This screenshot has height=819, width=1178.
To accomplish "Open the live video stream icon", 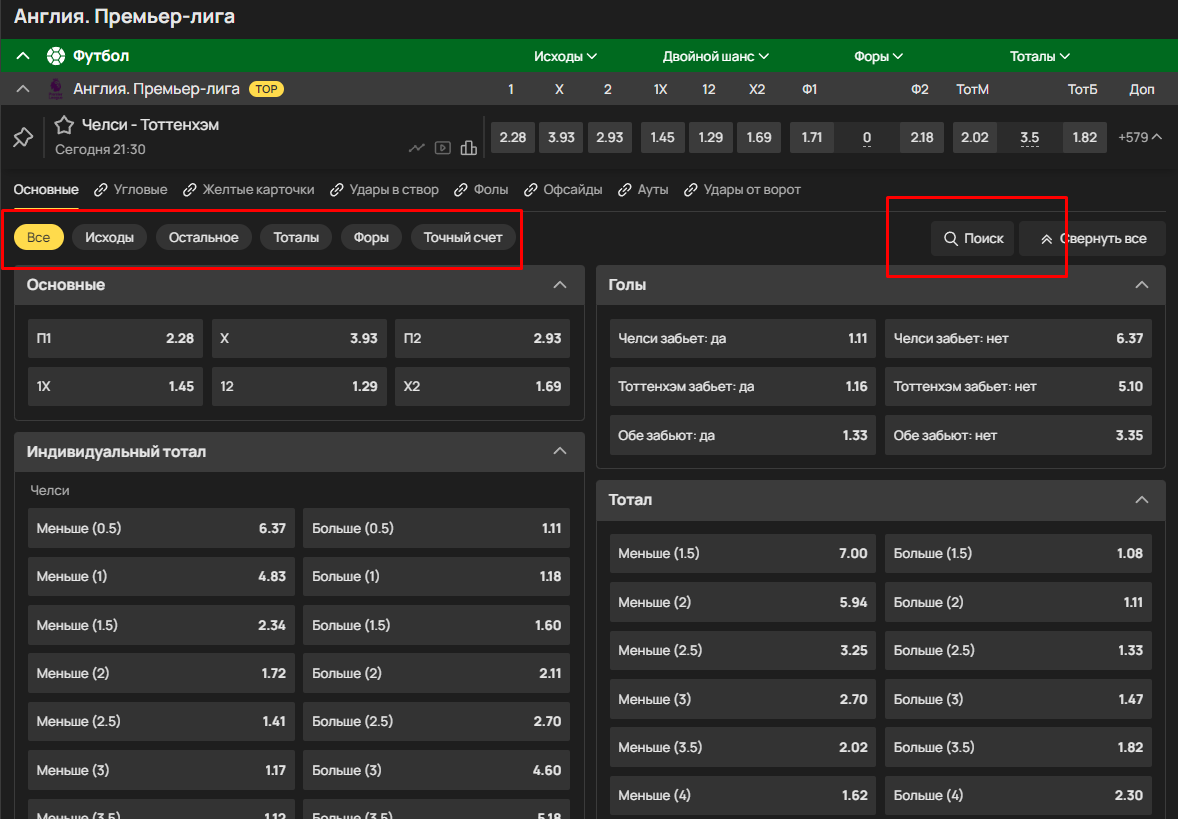I will click(442, 149).
